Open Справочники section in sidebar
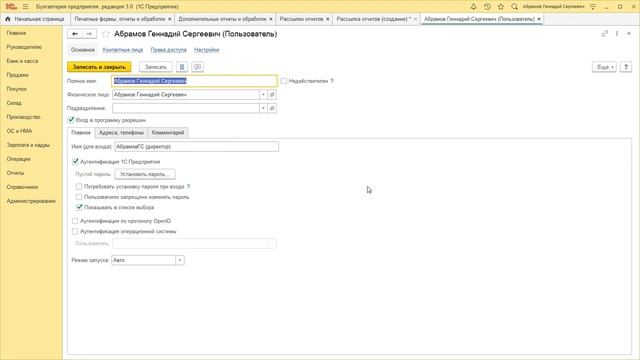 (22, 187)
